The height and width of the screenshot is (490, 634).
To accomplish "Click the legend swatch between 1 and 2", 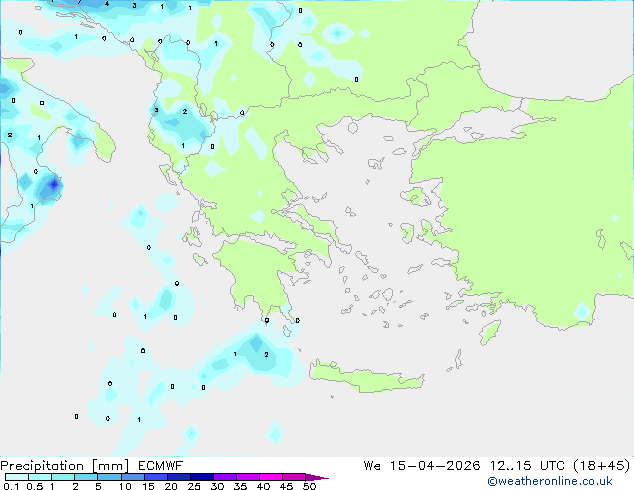I will (x=63, y=477).
